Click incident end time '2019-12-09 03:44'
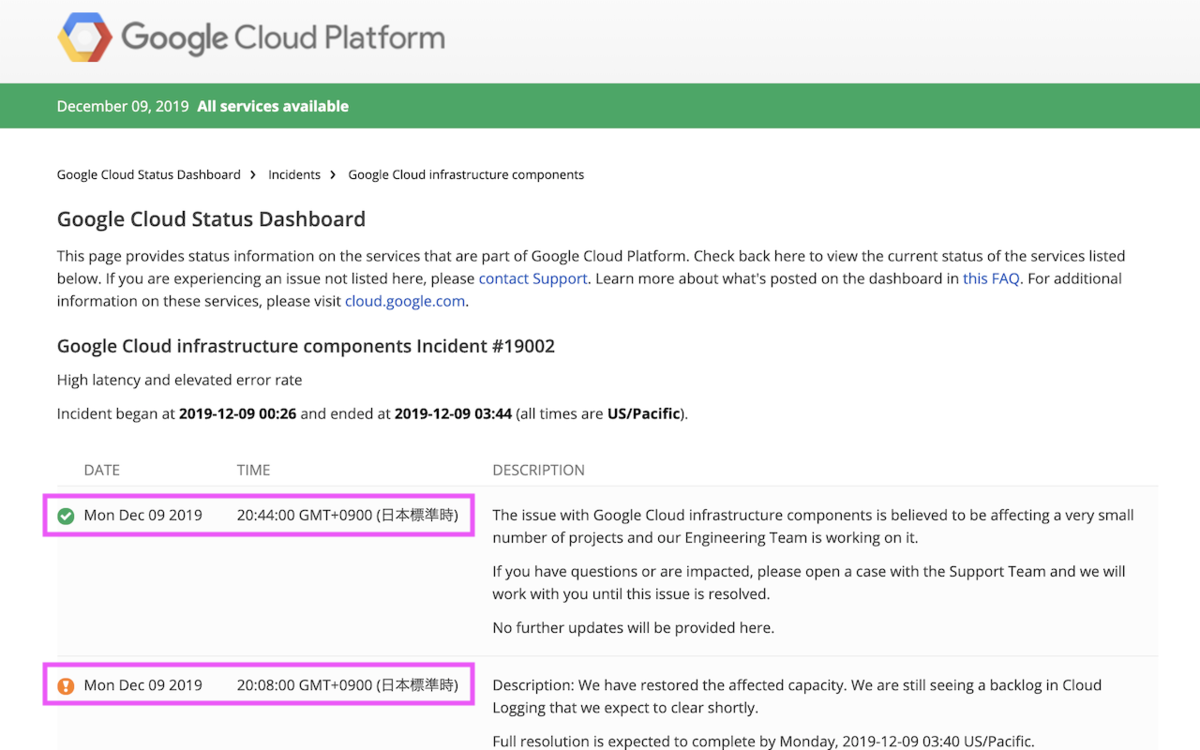This screenshot has height=750, width=1200. coord(453,413)
